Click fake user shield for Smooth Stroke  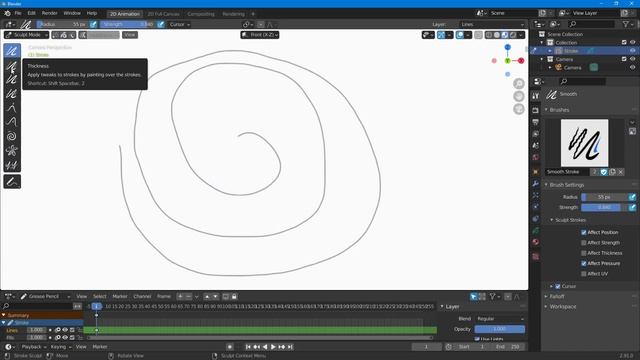point(604,172)
